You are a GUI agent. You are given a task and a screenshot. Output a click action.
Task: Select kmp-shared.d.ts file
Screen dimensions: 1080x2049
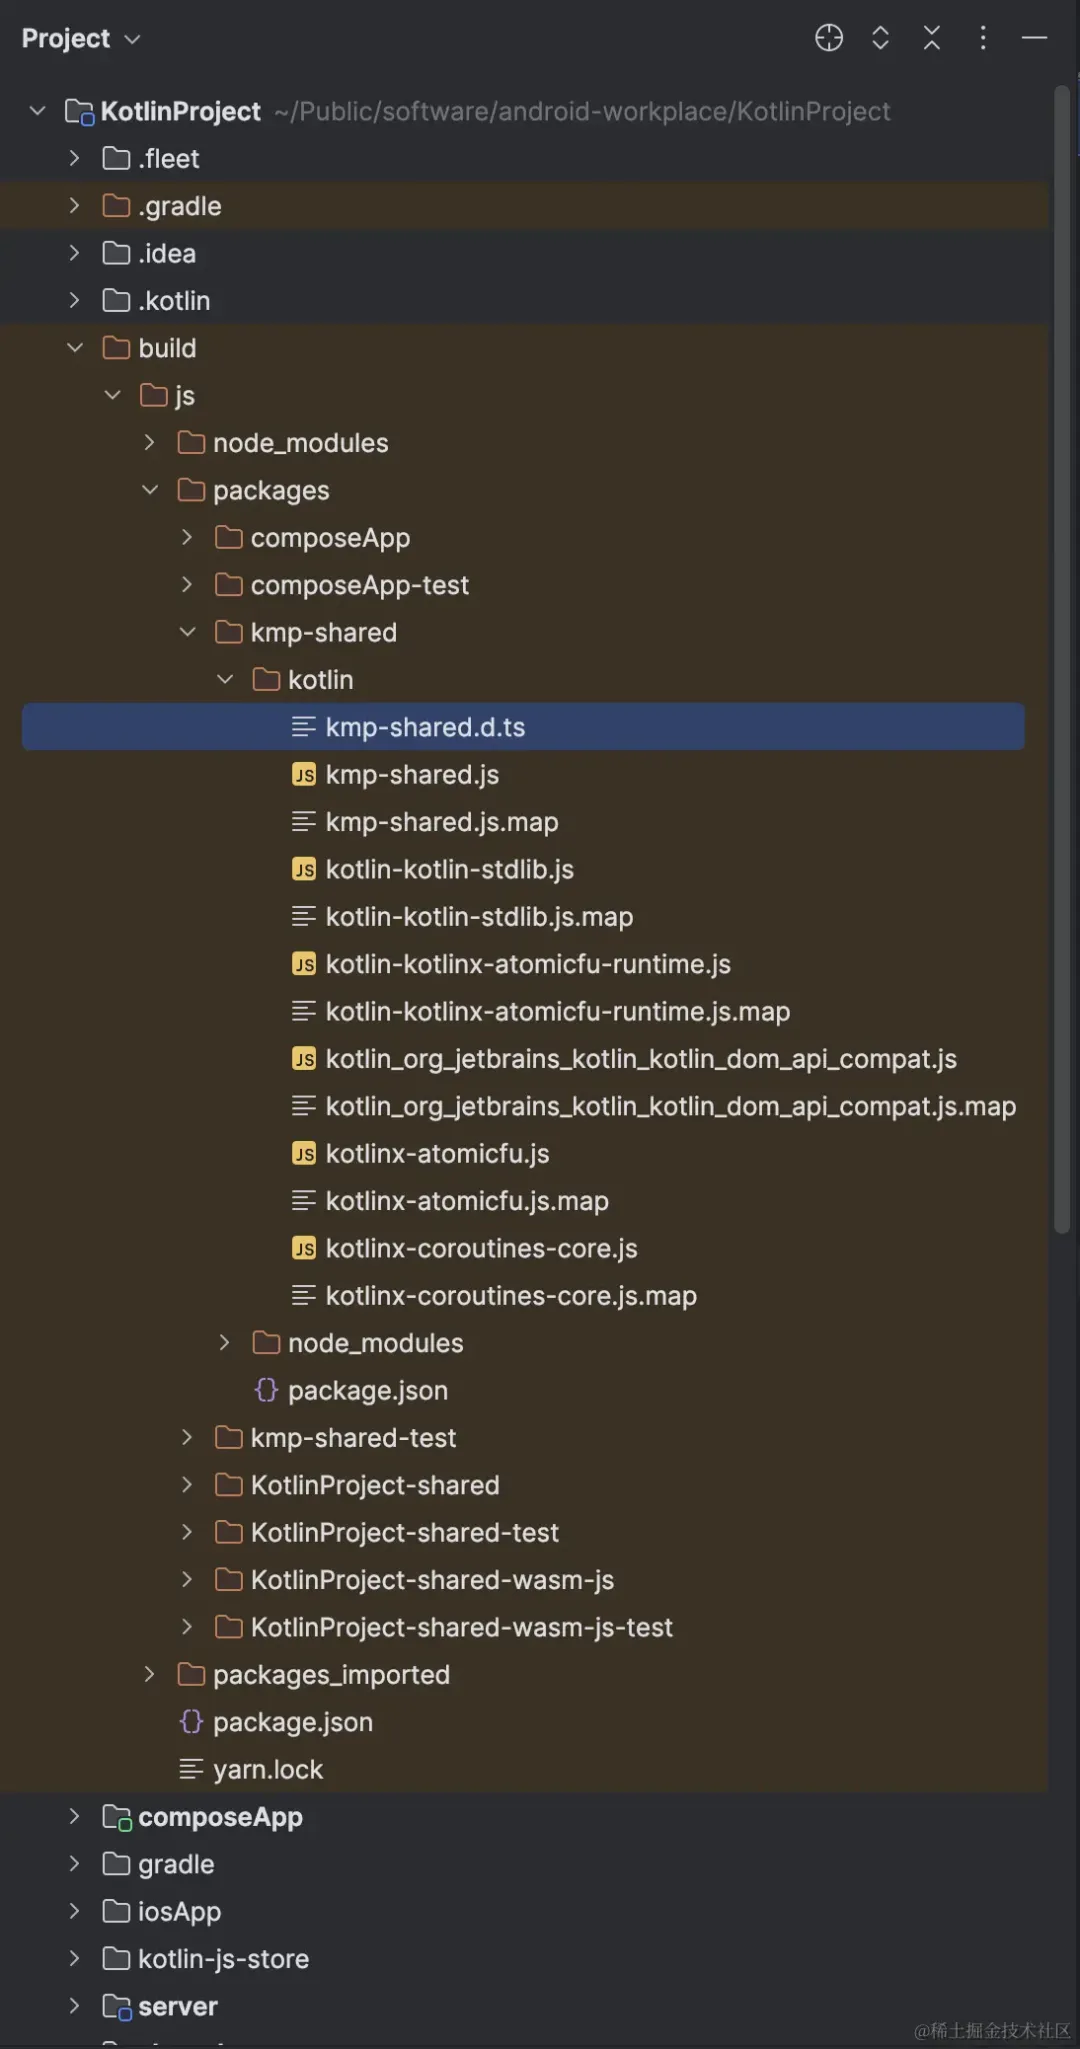[x=523, y=727]
